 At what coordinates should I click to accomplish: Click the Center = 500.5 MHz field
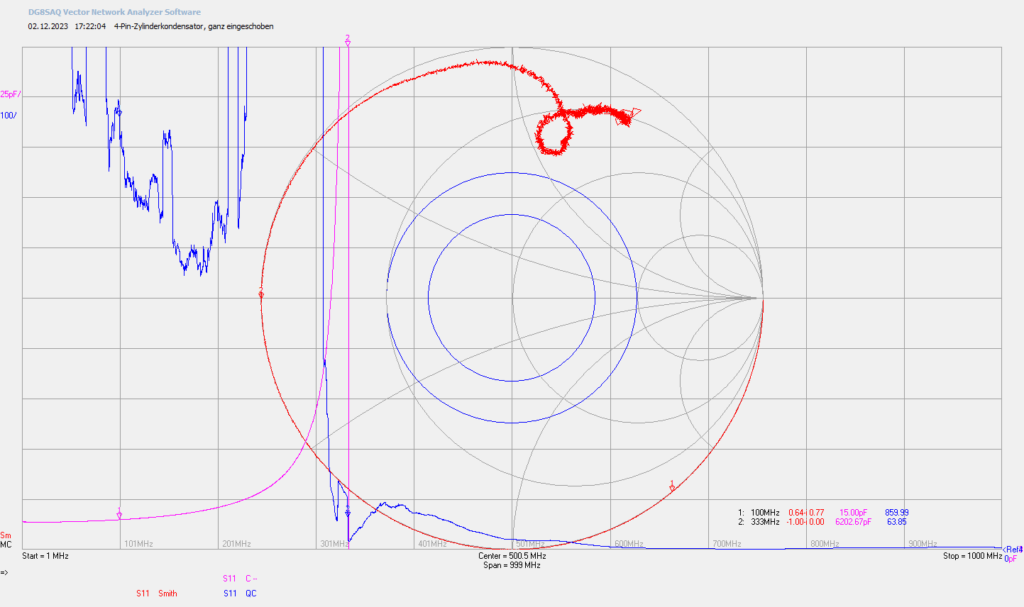512,556
